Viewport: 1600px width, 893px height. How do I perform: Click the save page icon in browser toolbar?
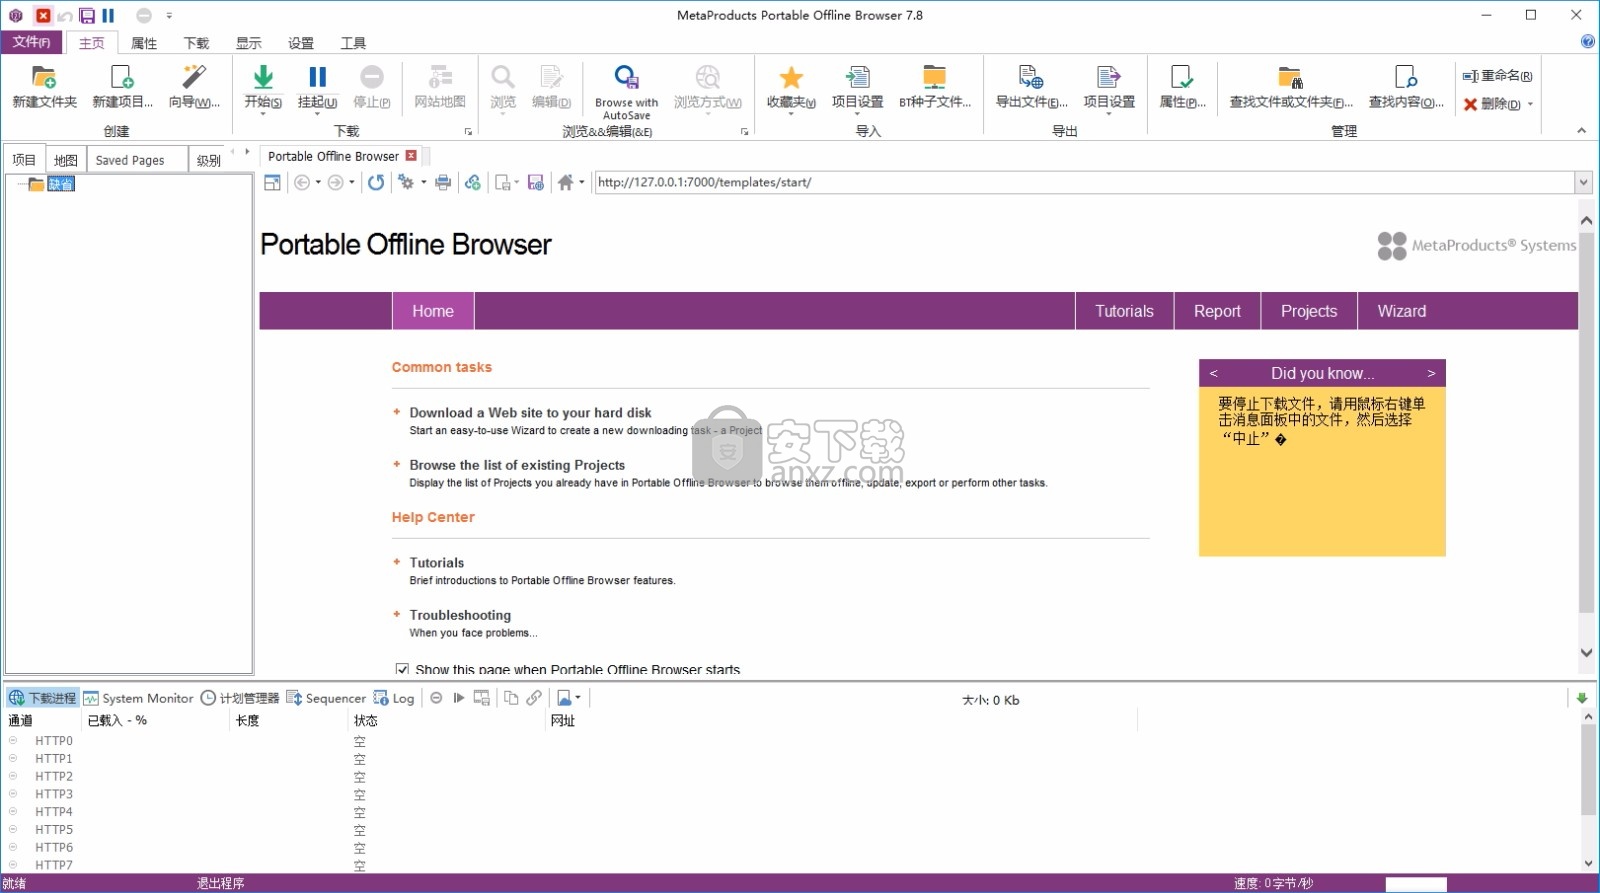[535, 182]
